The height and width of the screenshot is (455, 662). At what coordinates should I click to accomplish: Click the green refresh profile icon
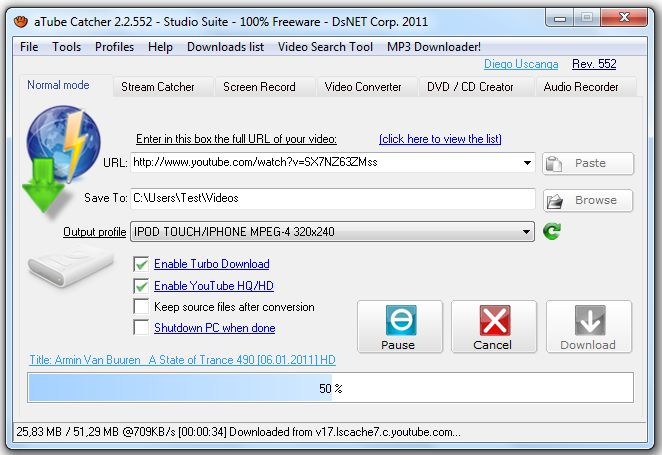pyautogui.click(x=551, y=231)
